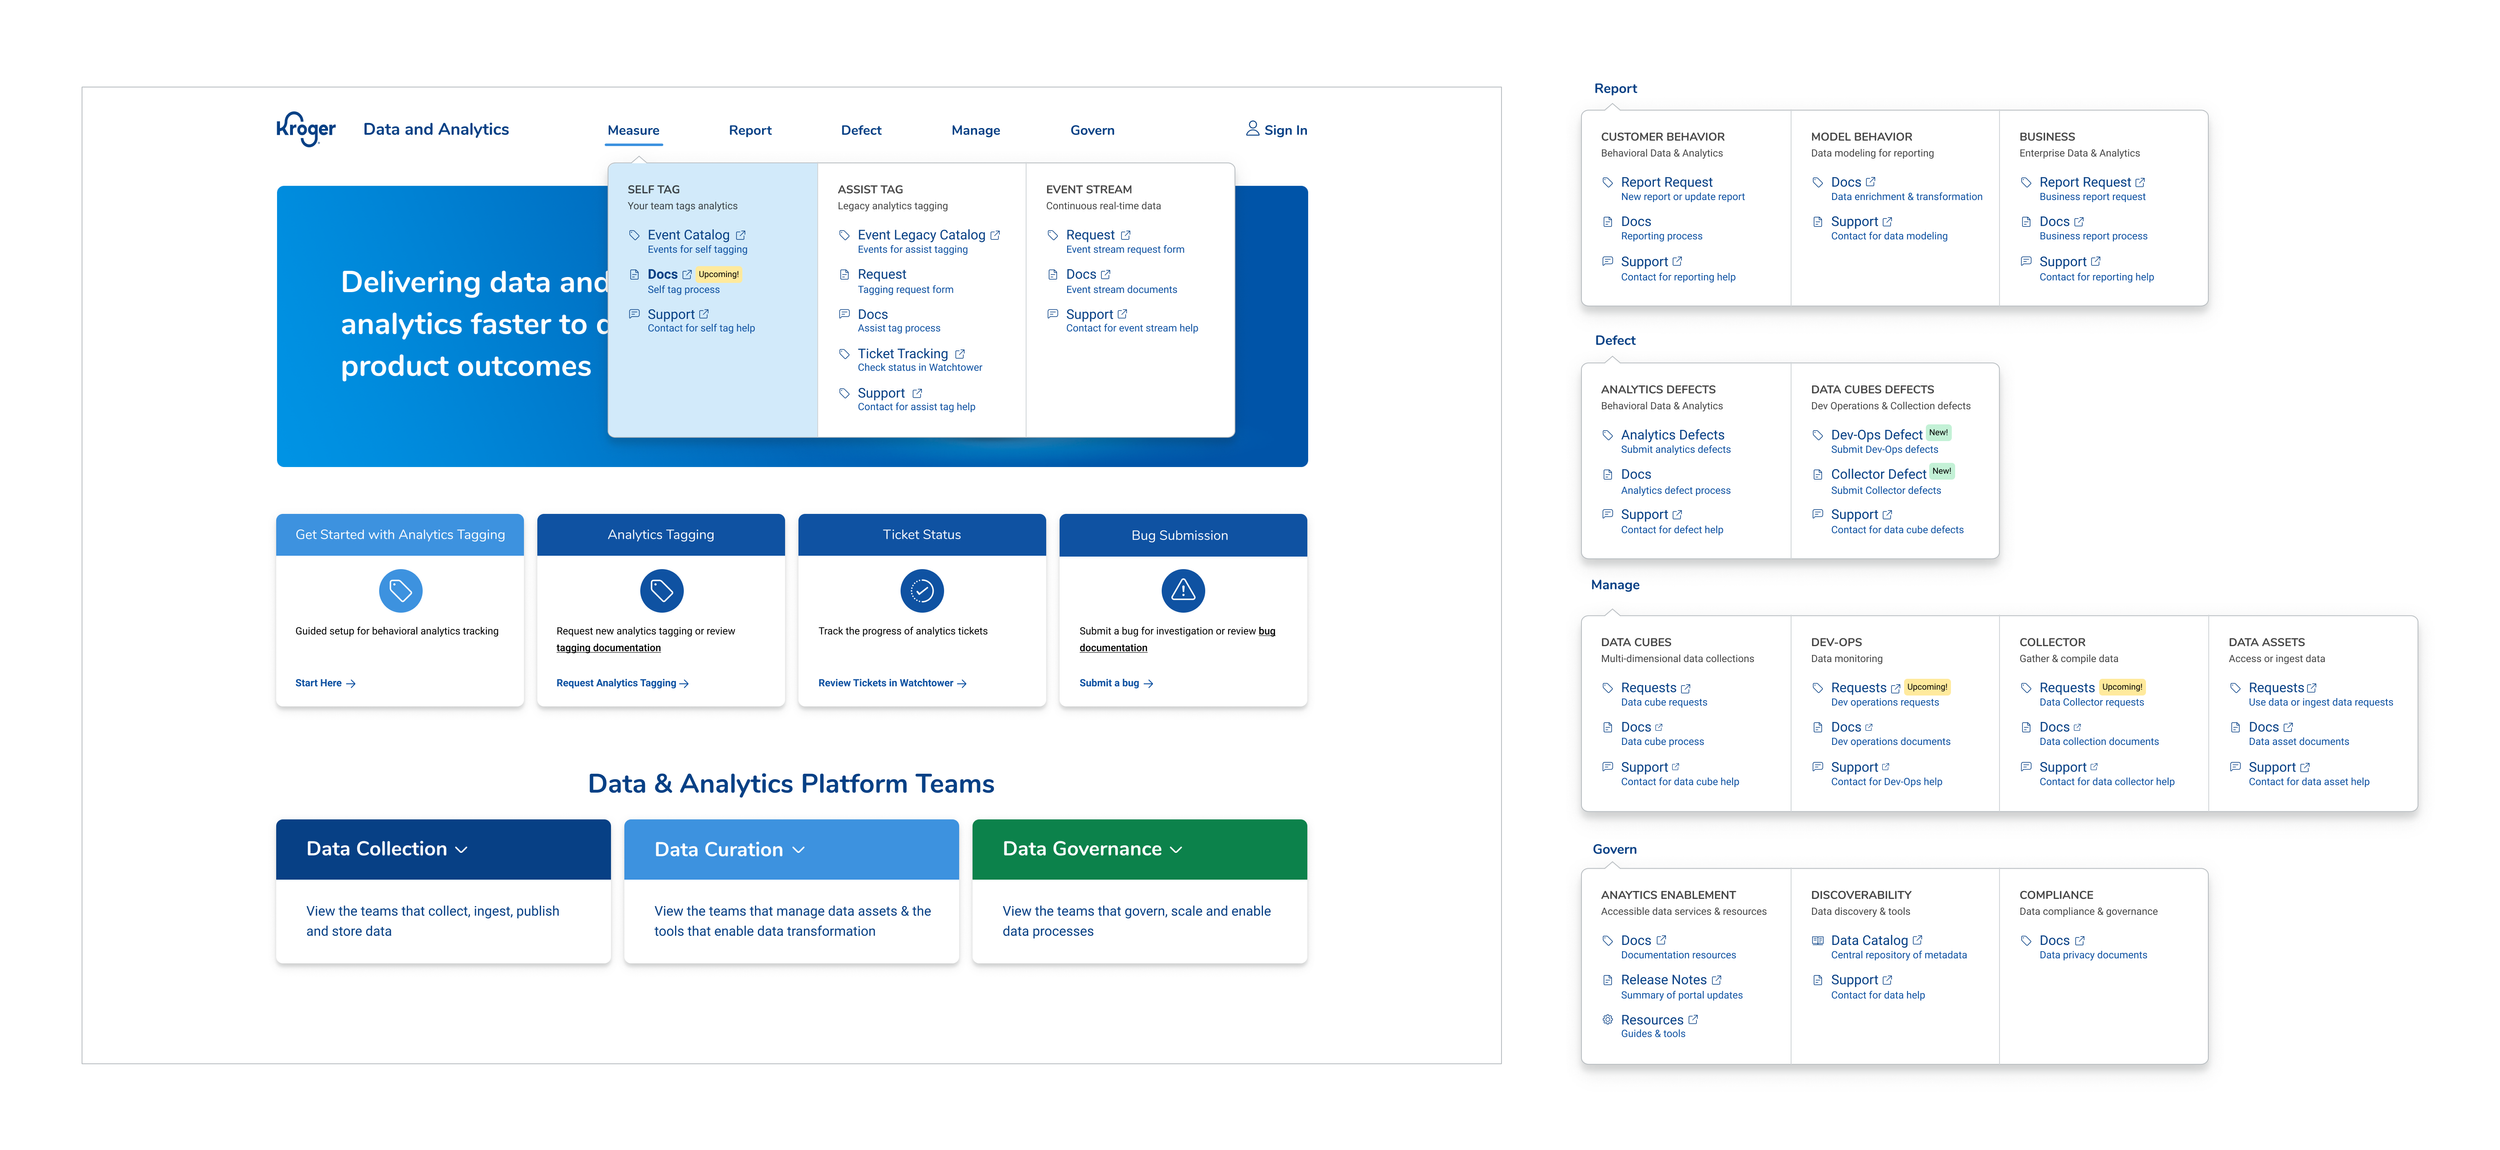Open Ticket Tracking in Assist Tag column
Screen dimensions: 2500x1150
pyautogui.click(x=902, y=354)
